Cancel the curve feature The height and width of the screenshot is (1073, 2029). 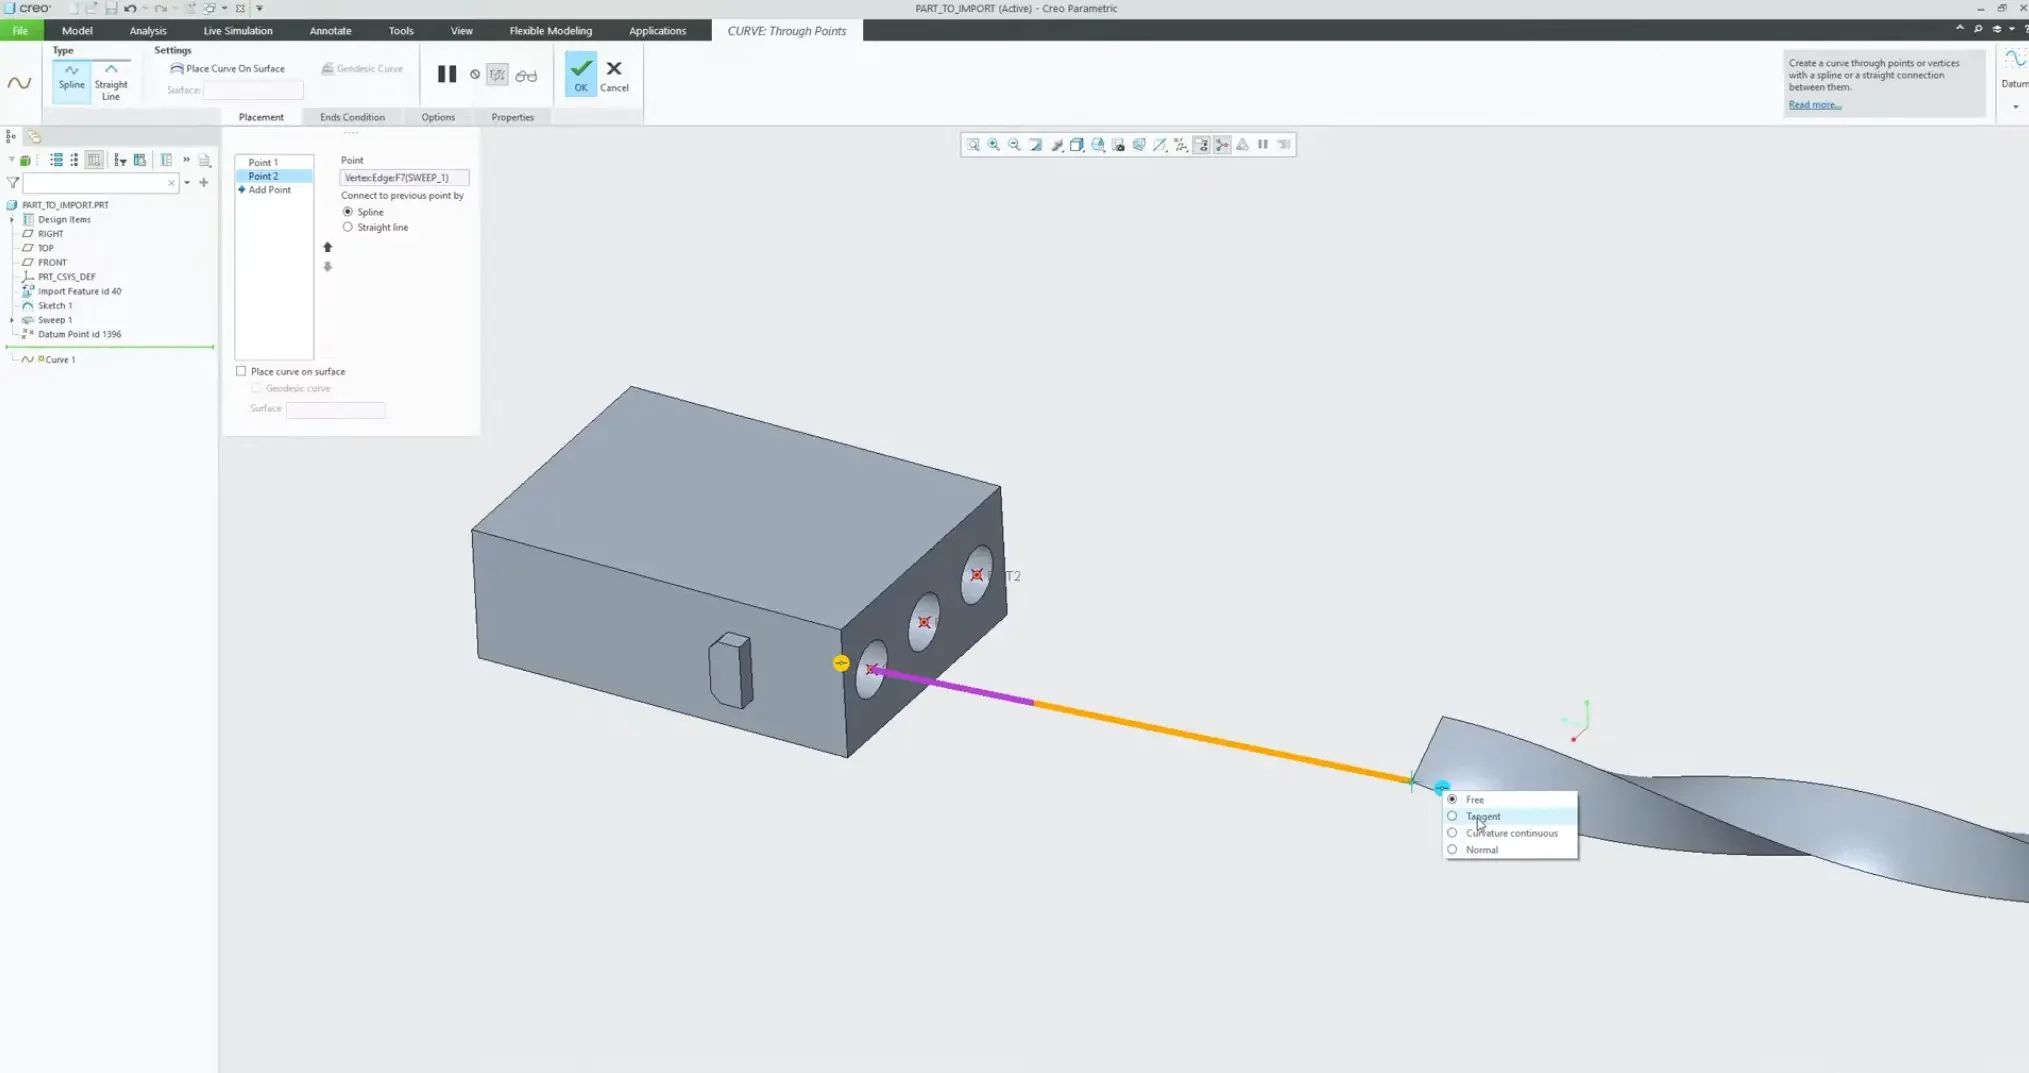click(614, 75)
